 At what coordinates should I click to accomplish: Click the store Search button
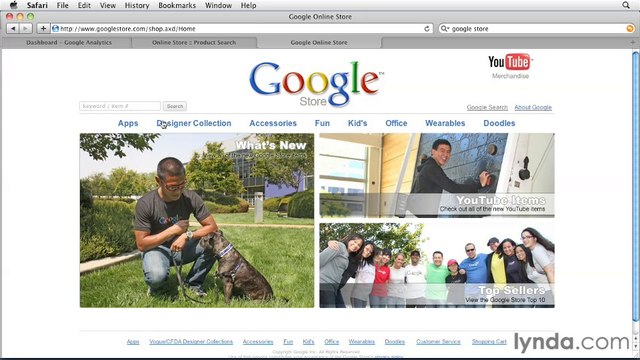[x=175, y=106]
